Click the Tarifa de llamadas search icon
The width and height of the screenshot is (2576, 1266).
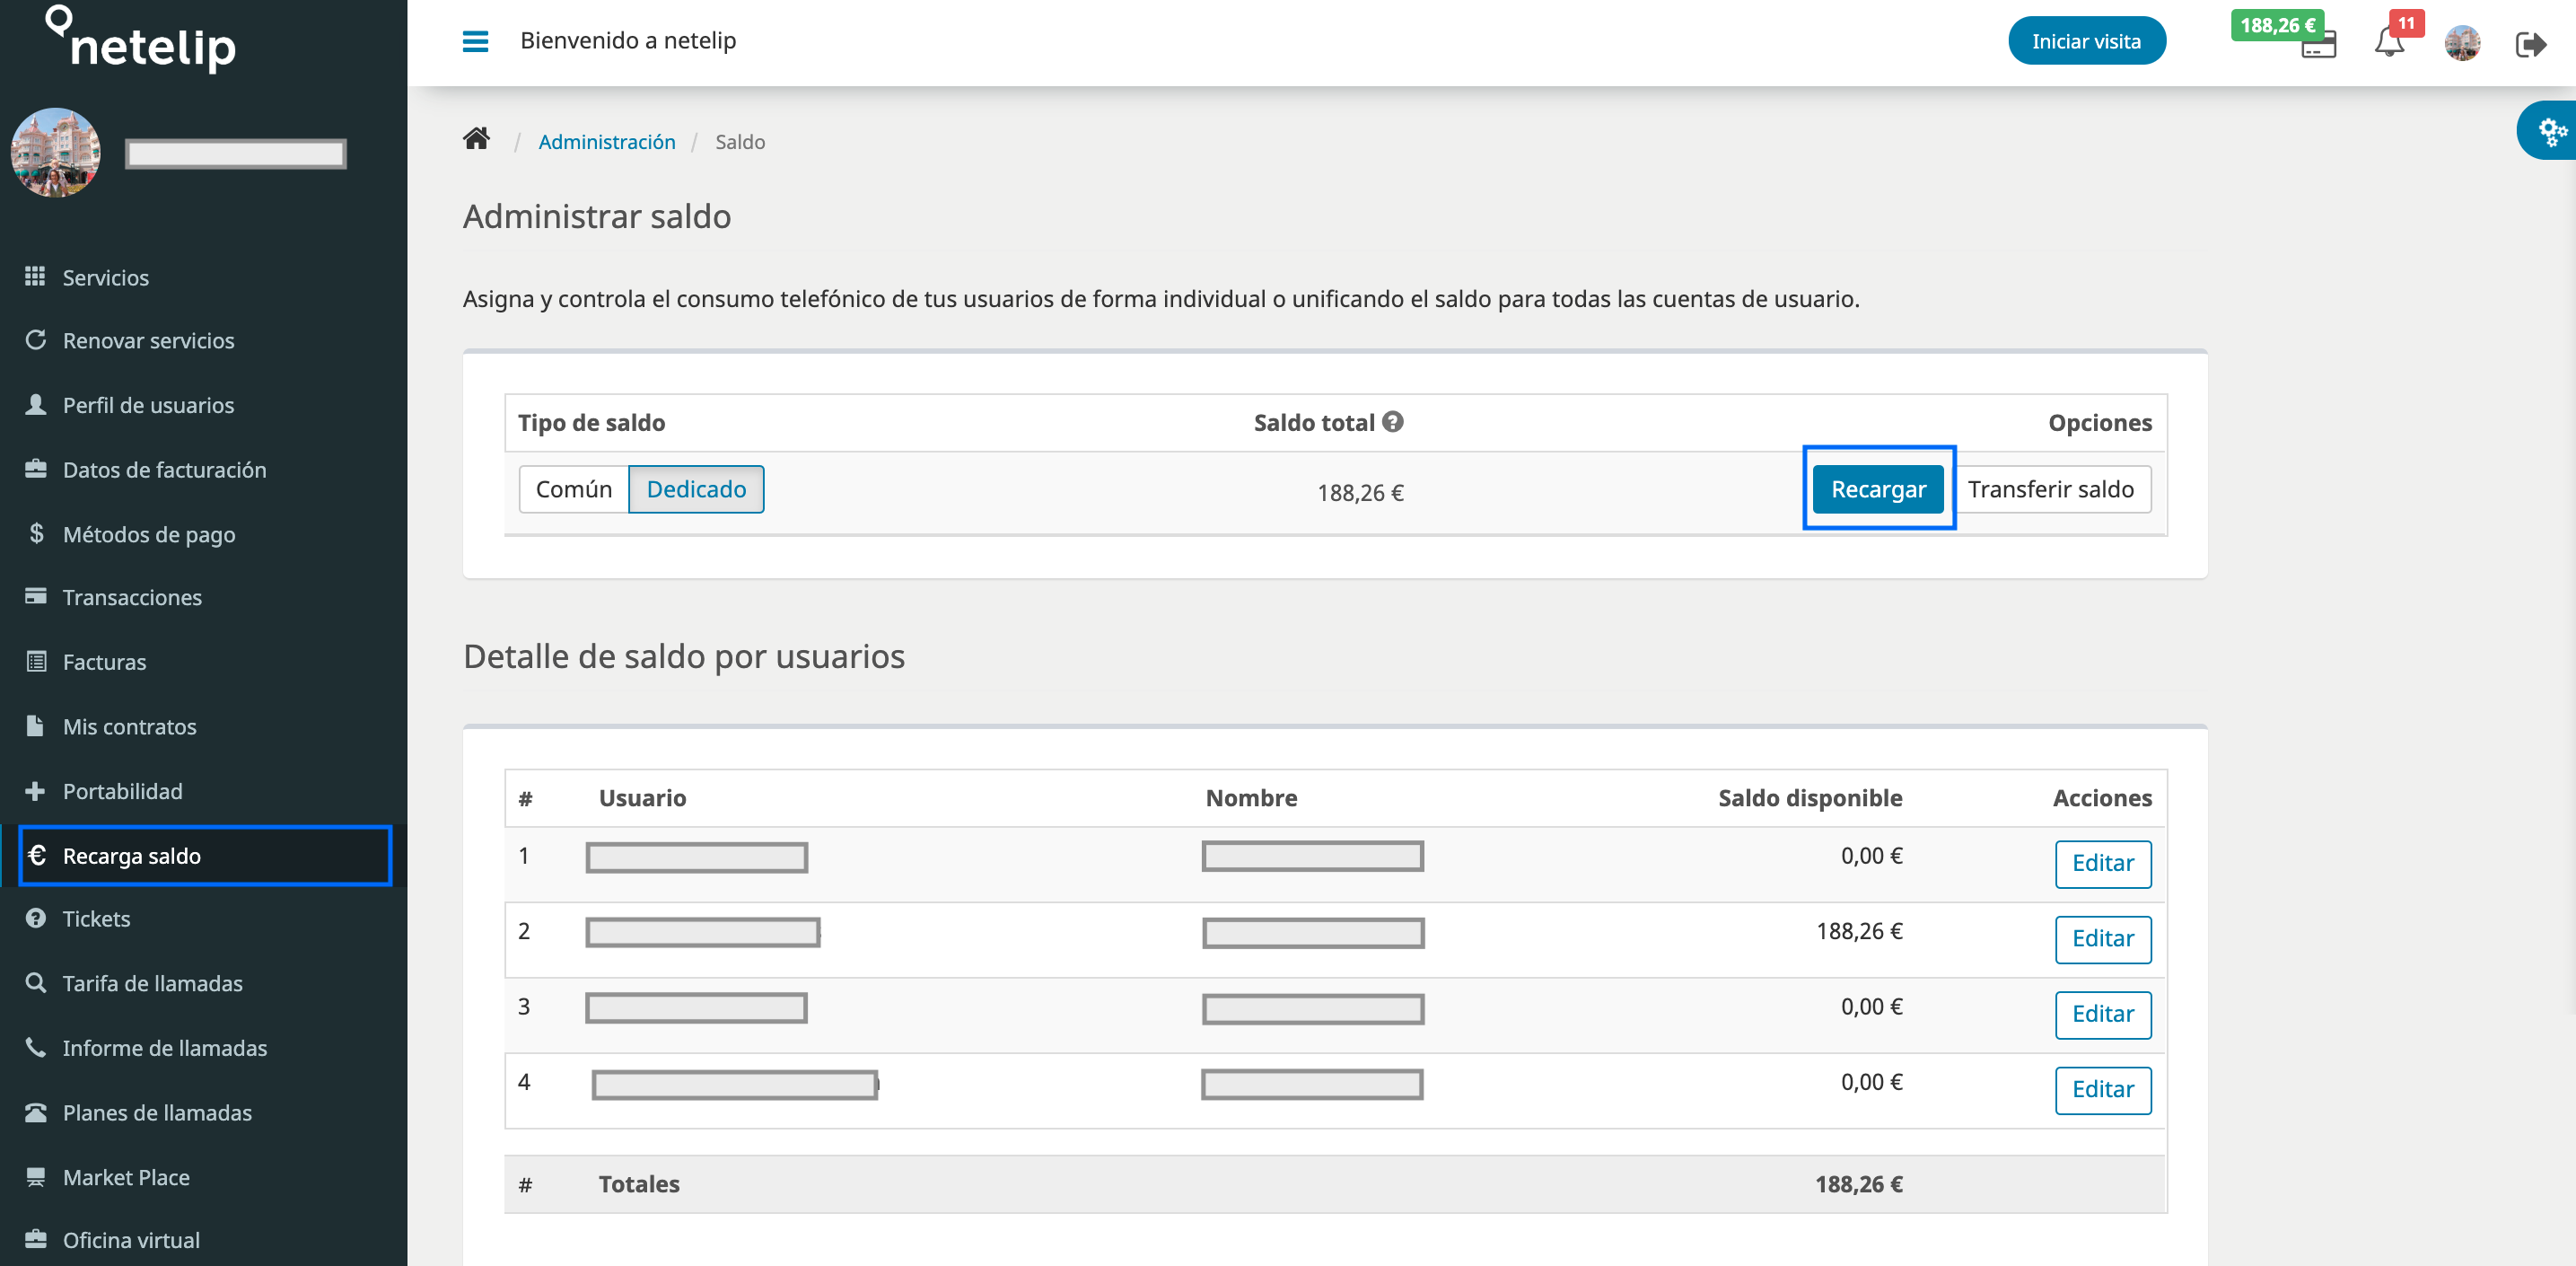35,982
